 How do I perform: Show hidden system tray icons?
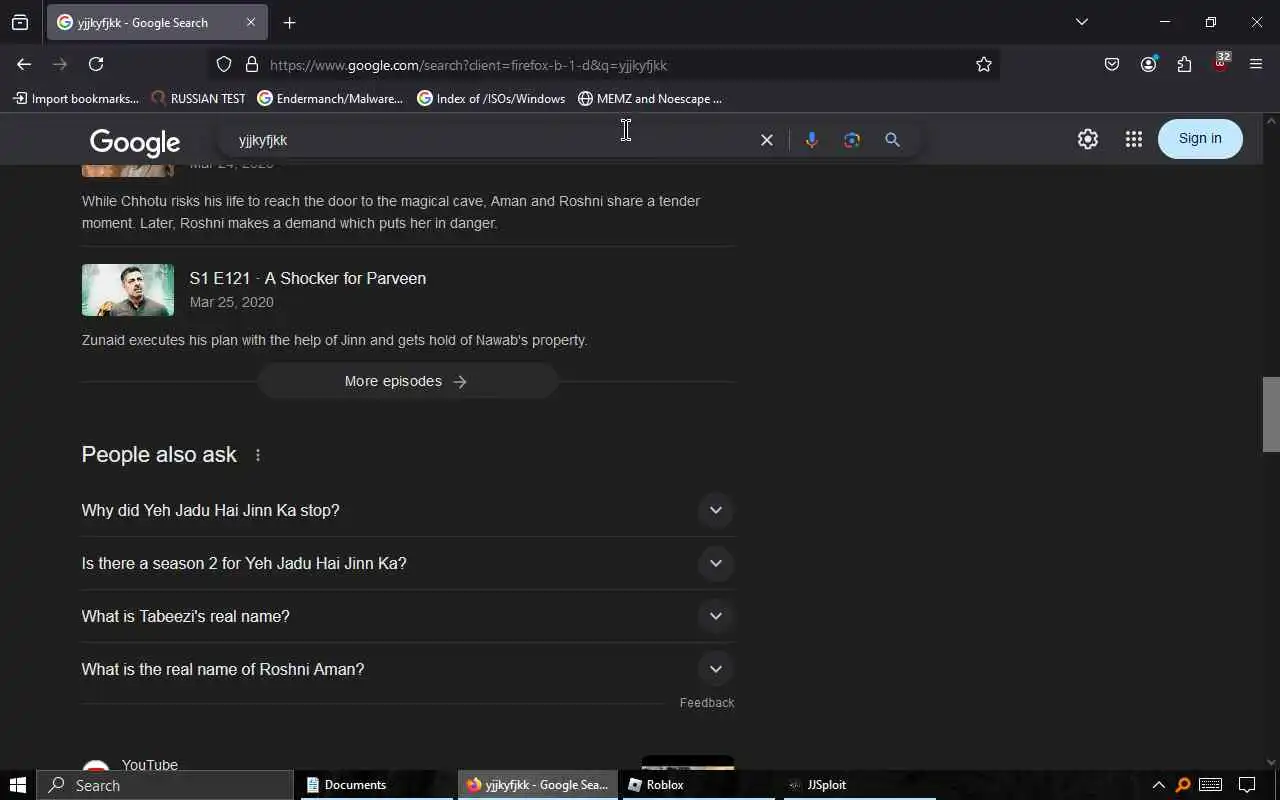coord(1159,785)
